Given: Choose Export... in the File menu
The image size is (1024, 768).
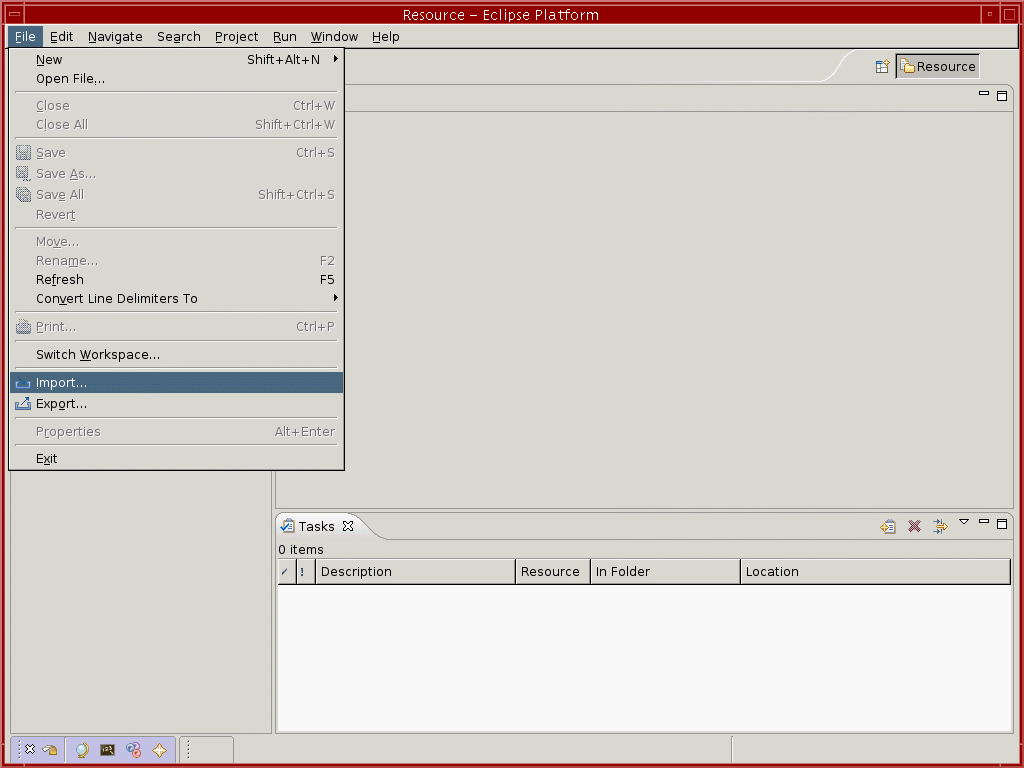Looking at the screenshot, I should click(x=62, y=404).
